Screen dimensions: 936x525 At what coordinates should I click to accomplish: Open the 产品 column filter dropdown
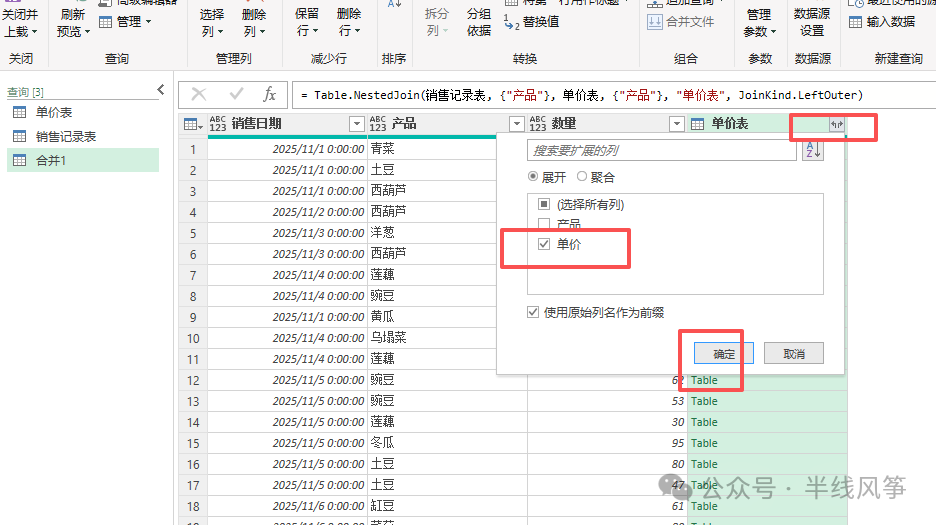516,124
